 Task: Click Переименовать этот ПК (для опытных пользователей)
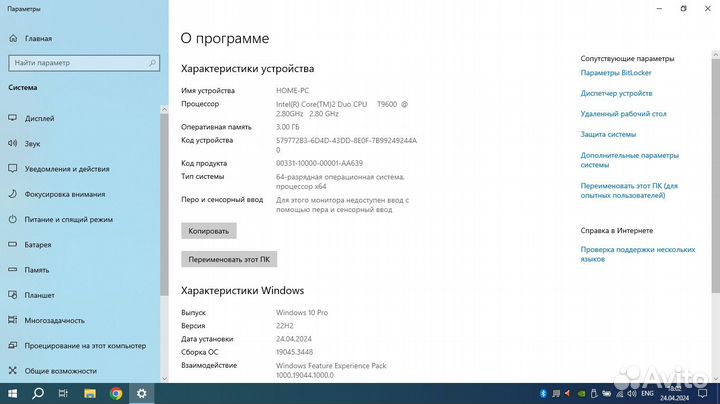[629, 191]
